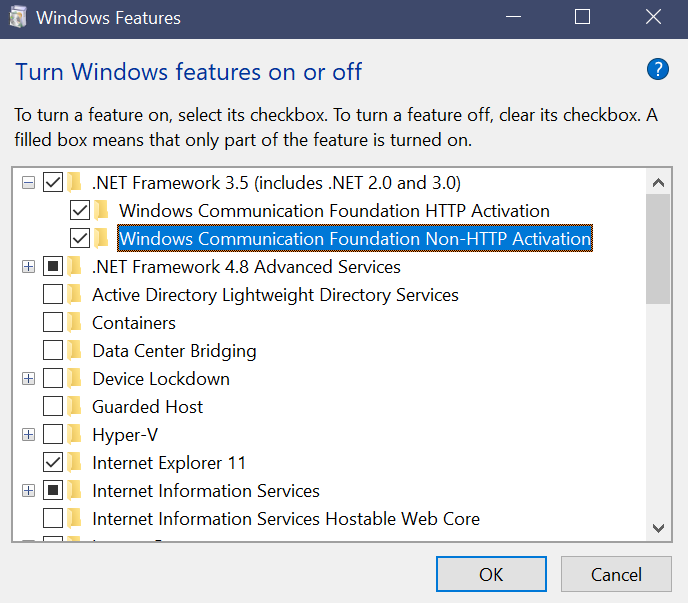
Task: Click folder icon beside Active Directory Lightweight Directory Services
Action: tap(75, 294)
